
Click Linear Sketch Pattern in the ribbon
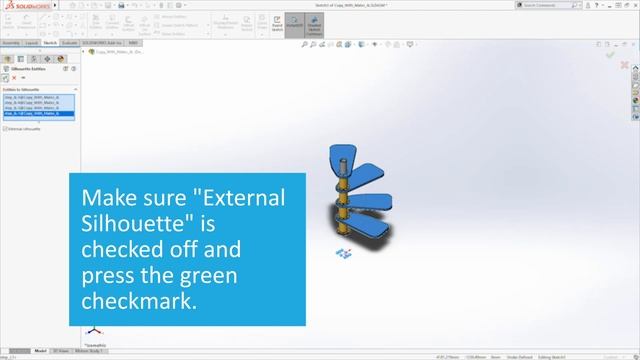tap(176, 25)
